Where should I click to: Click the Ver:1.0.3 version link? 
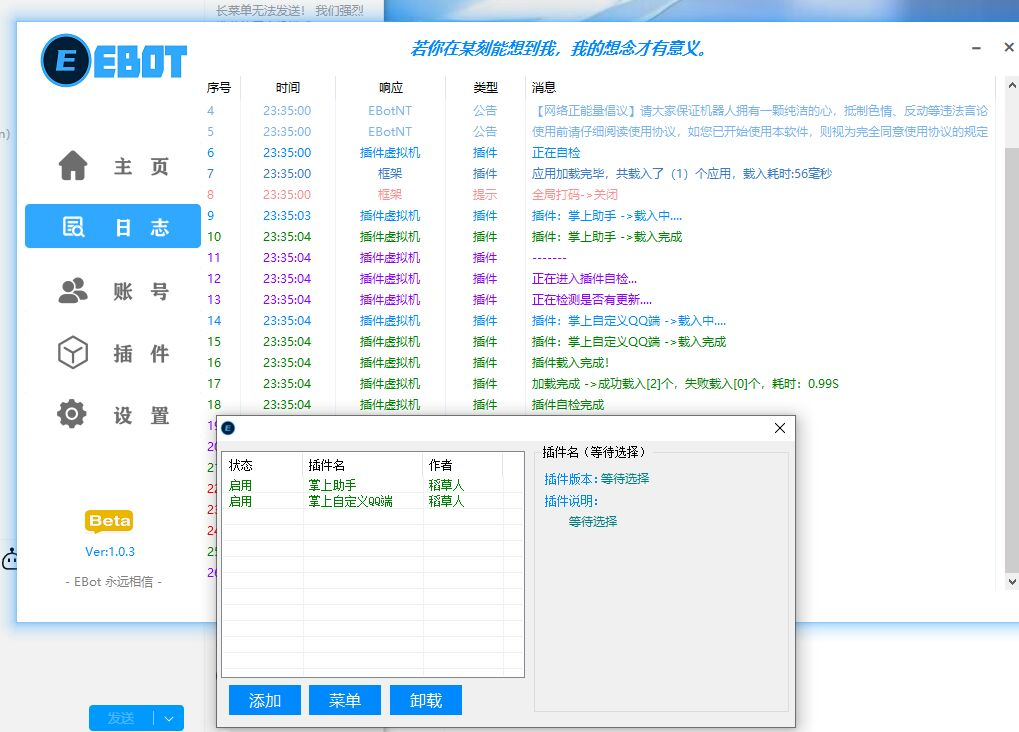[x=109, y=551]
